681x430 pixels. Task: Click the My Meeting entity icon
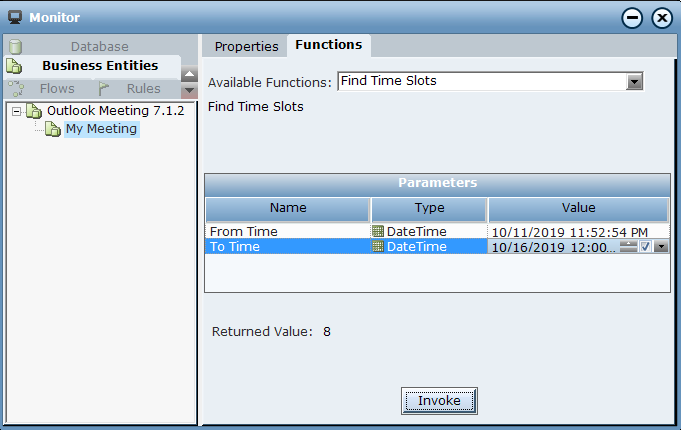click(53, 129)
